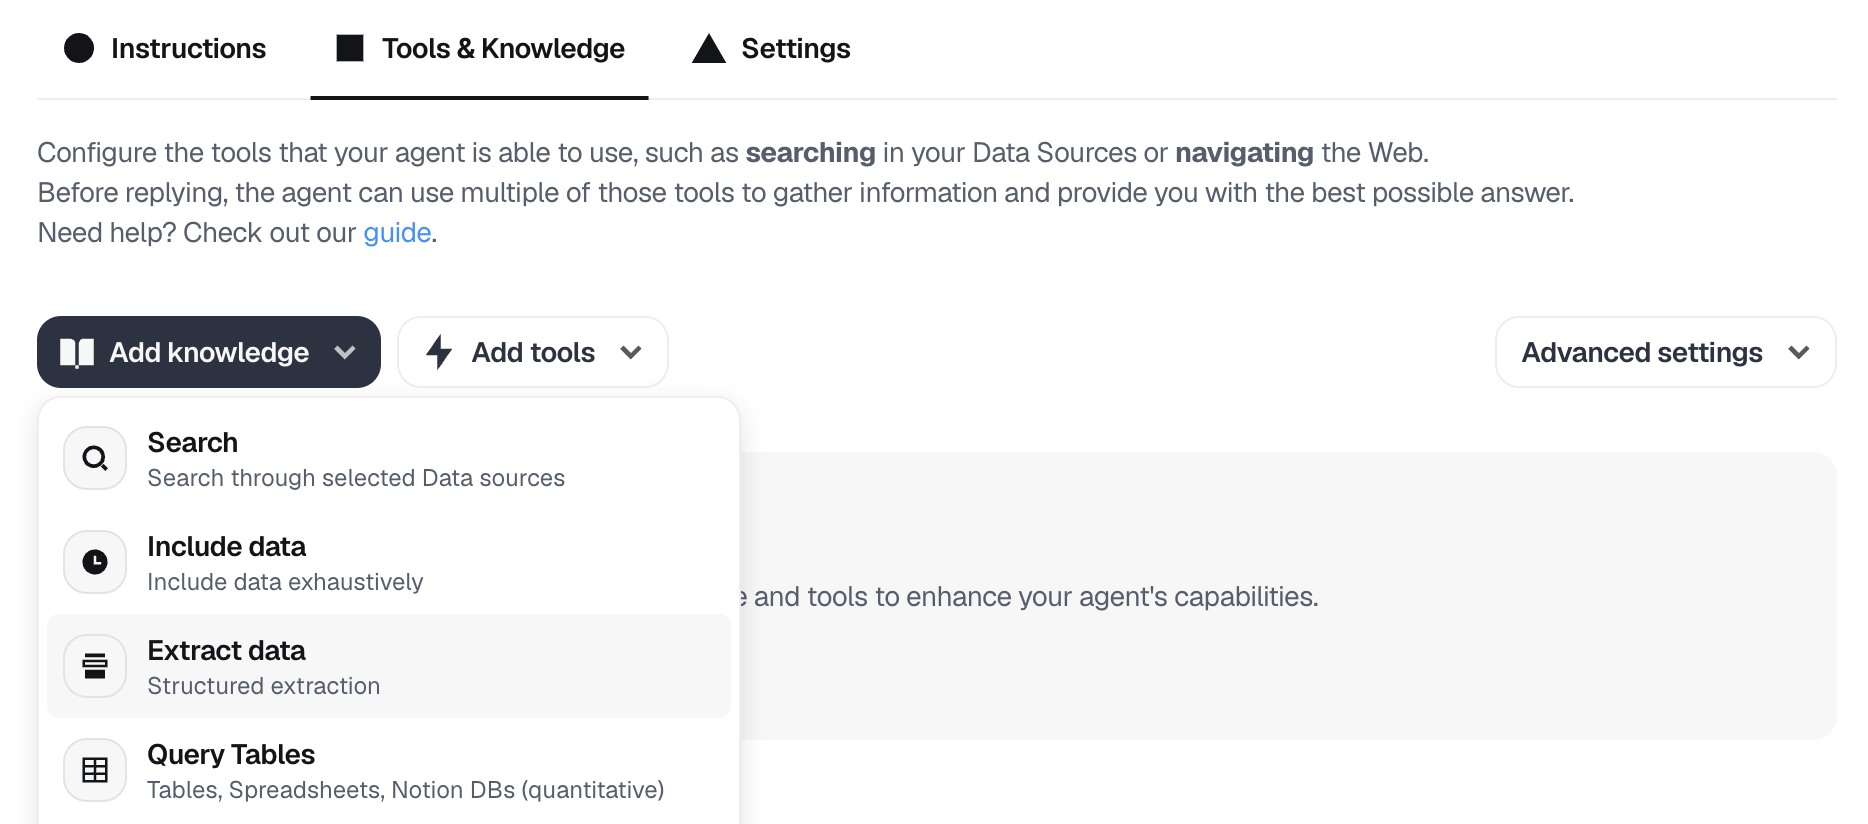The image size is (1868, 824).
Task: Pick Extract data structured extraction entry
Action: point(264,667)
